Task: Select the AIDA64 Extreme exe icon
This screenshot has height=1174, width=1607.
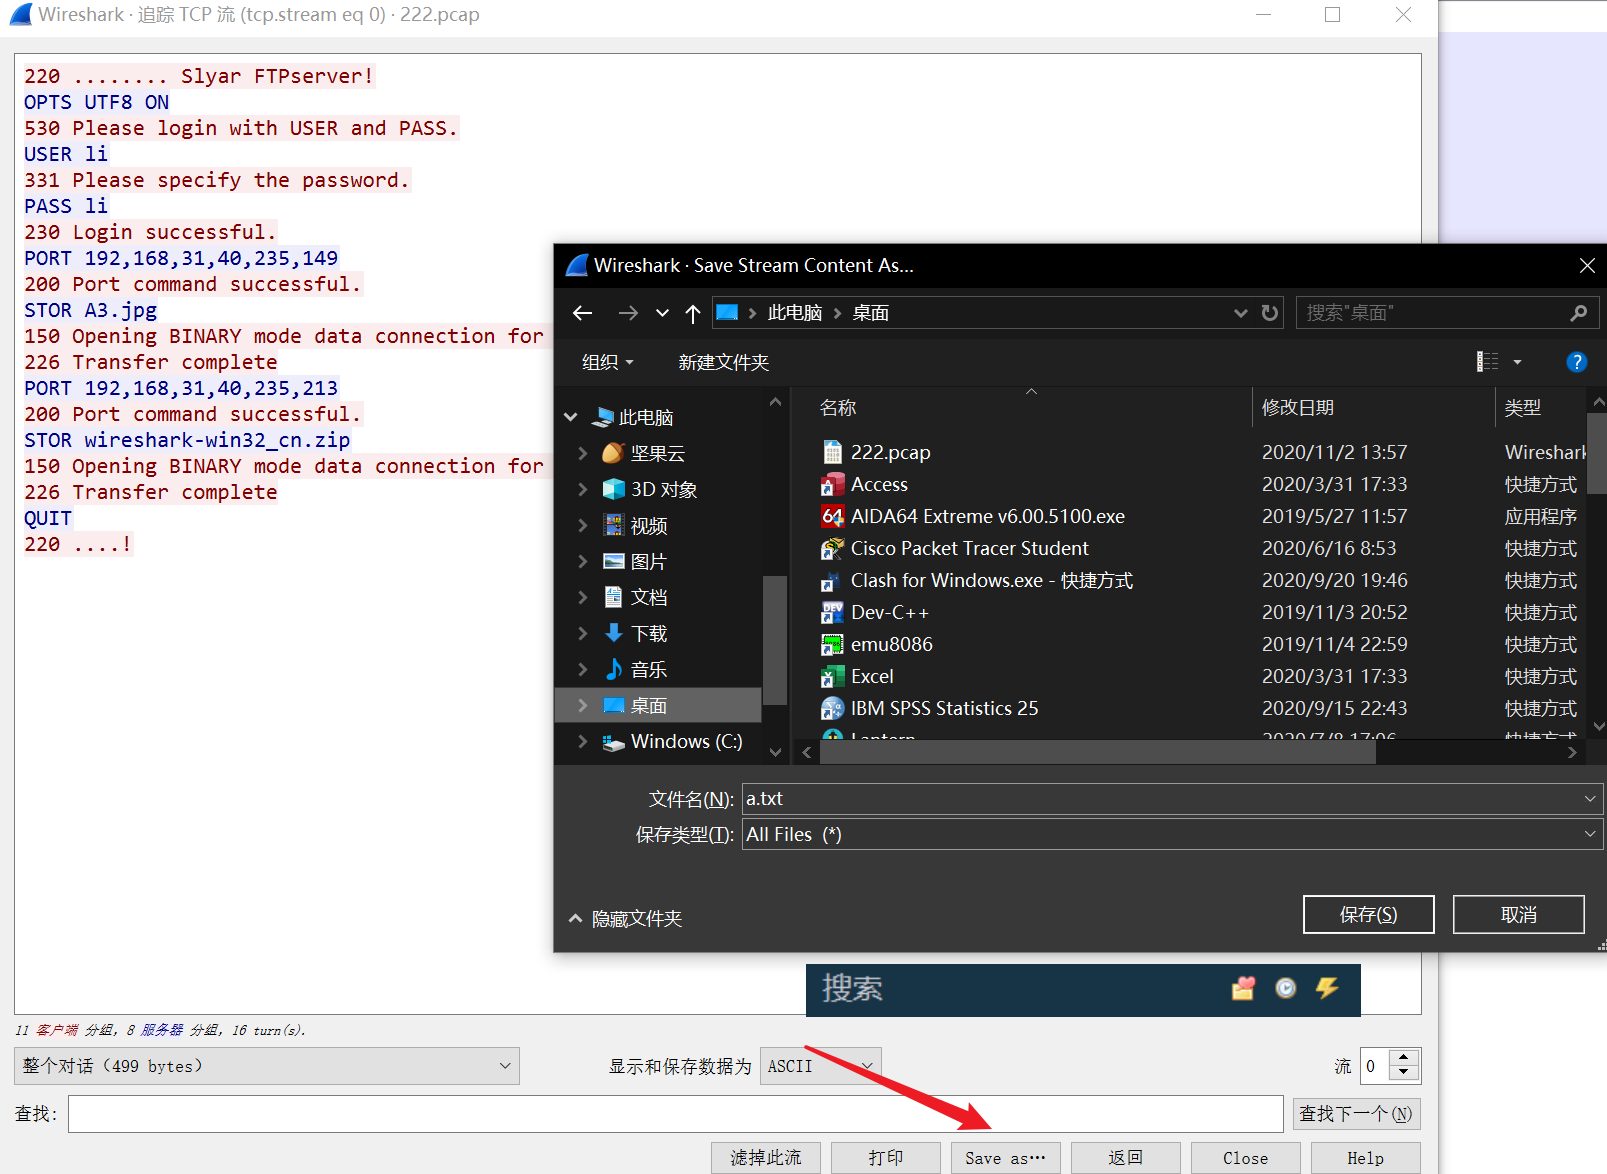Action: [x=832, y=516]
